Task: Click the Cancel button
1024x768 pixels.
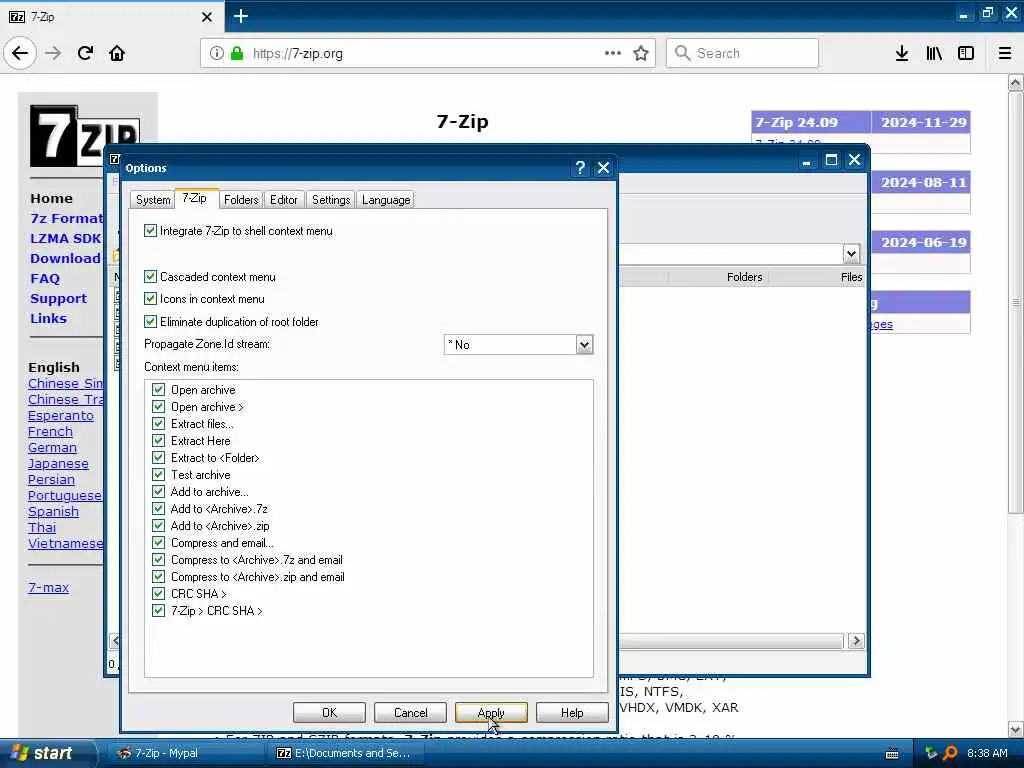Action: pyautogui.click(x=411, y=712)
